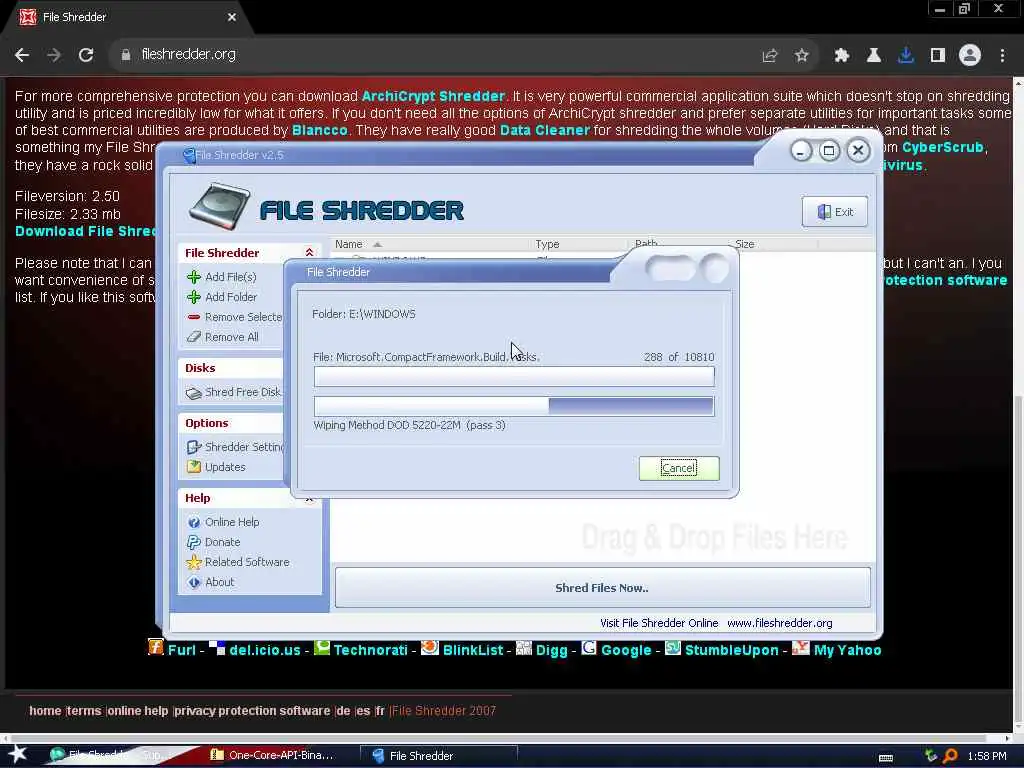Open Chrome's three-dot menu
The image size is (1024, 768).
coord(1002,56)
